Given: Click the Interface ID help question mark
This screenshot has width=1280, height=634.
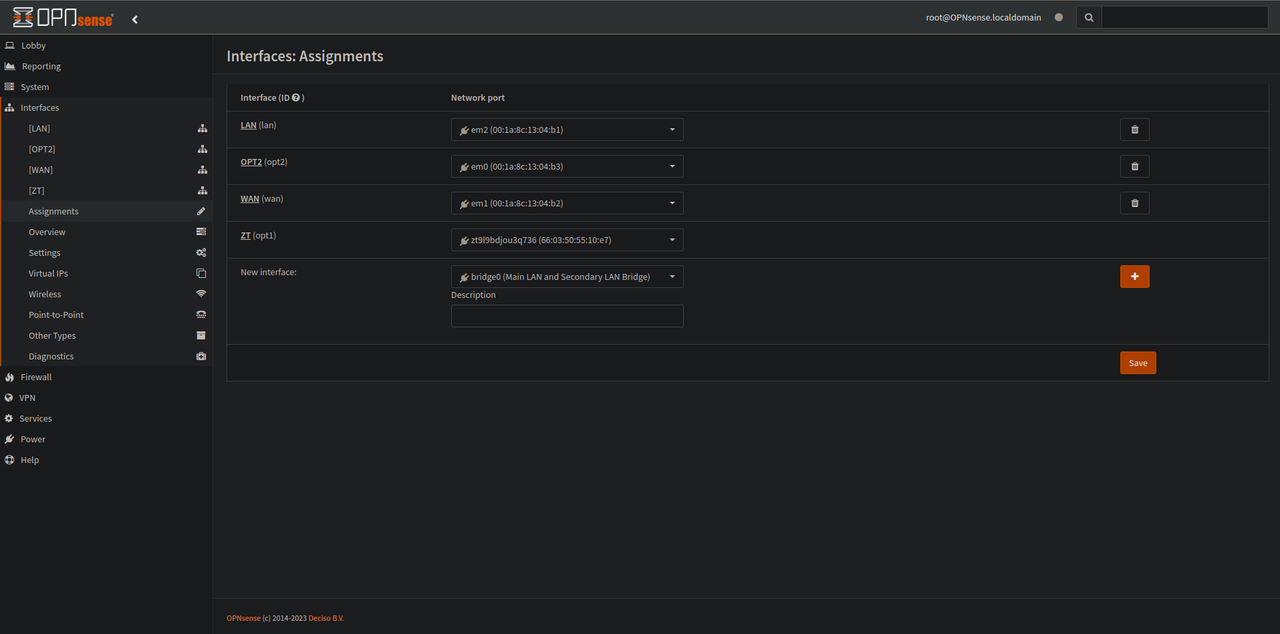Looking at the screenshot, I should 296,98.
